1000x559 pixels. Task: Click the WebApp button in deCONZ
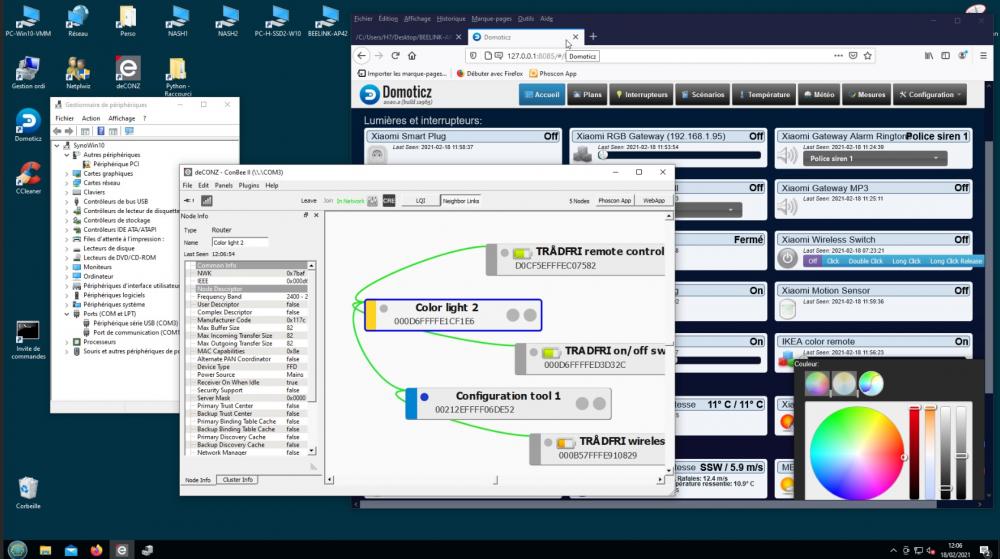pos(654,201)
